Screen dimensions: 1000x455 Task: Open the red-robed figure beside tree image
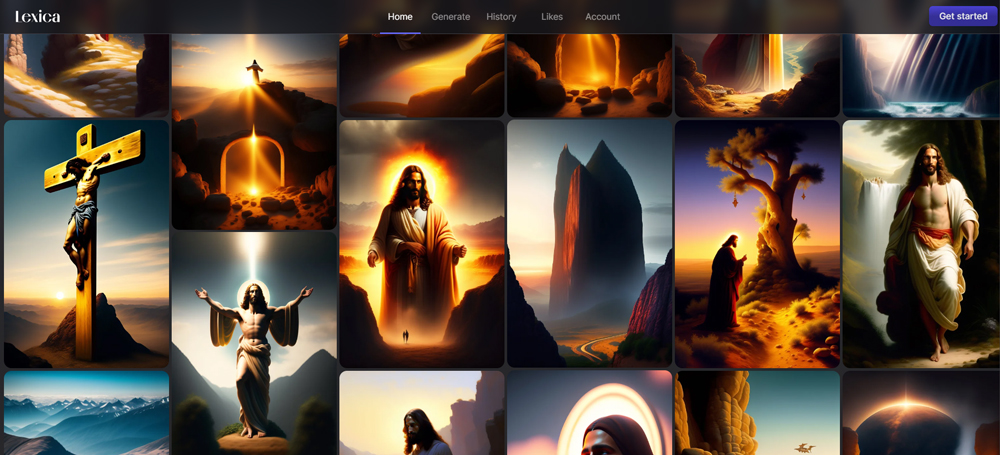coord(757,244)
